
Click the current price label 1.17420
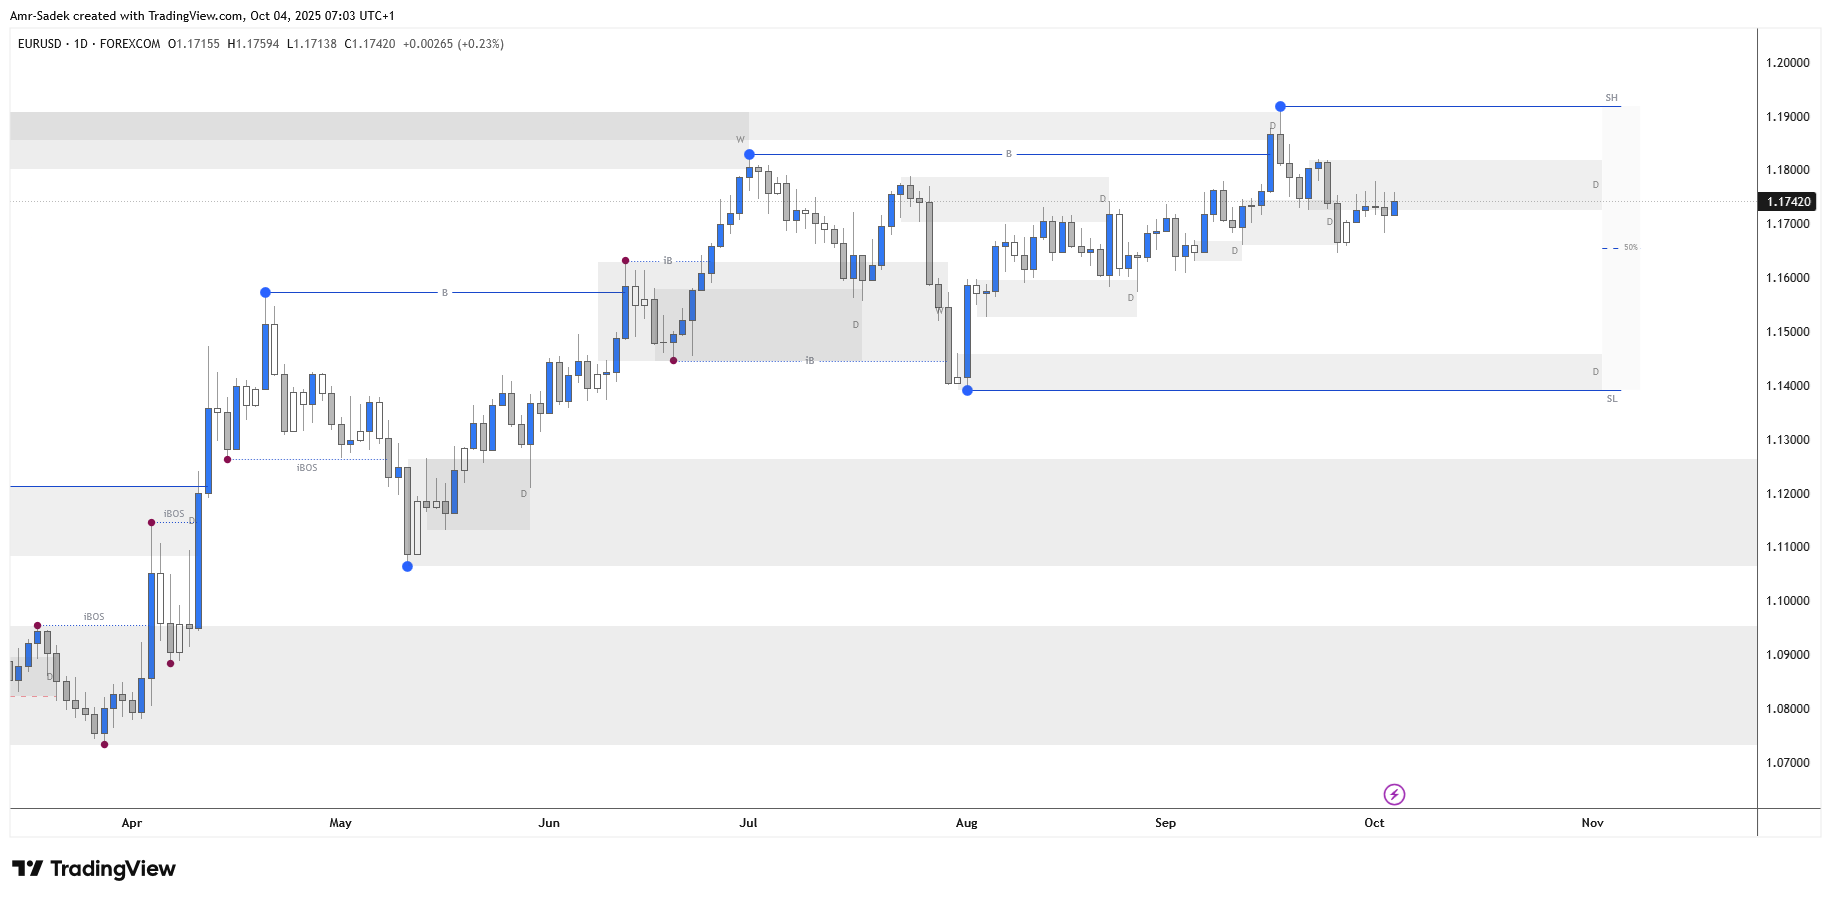pyautogui.click(x=1788, y=201)
